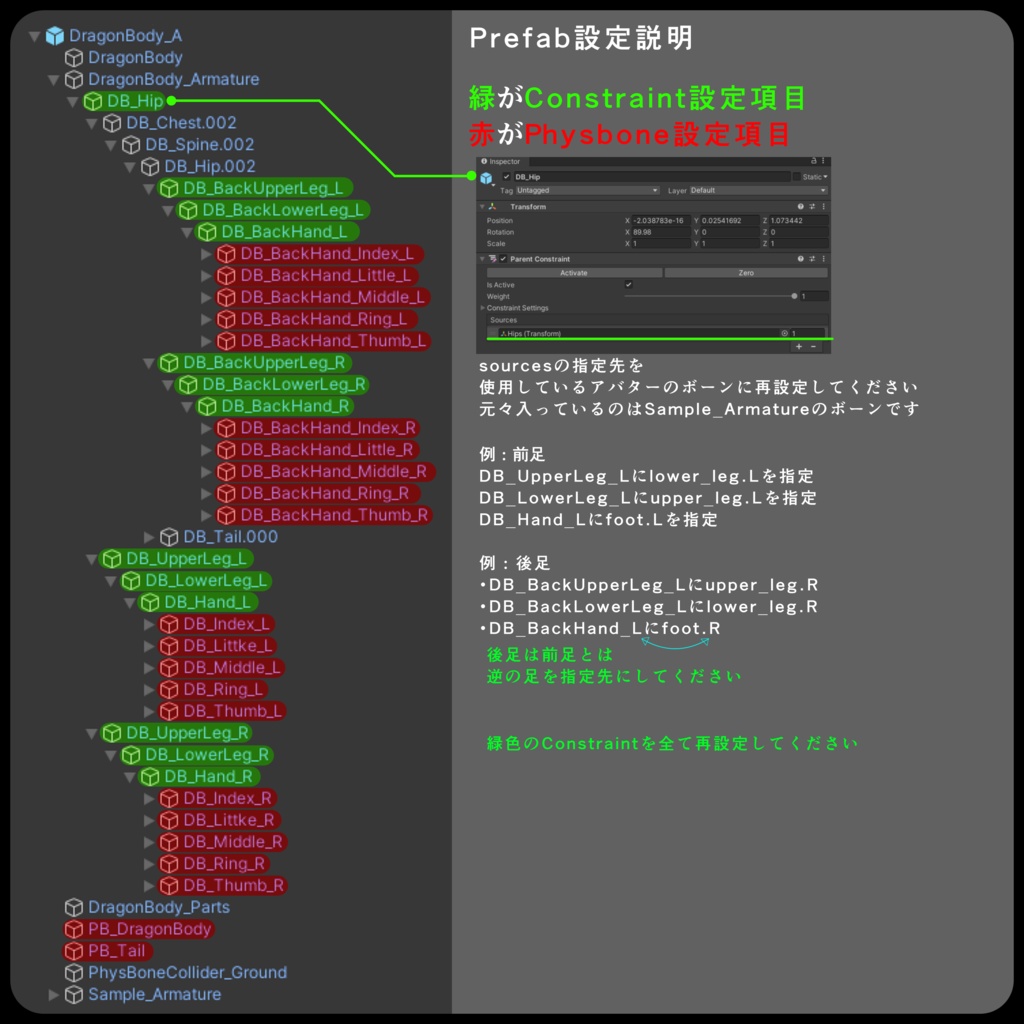
Task: Open the Tag dropdown showing Untagged
Action: pyautogui.click(x=588, y=190)
